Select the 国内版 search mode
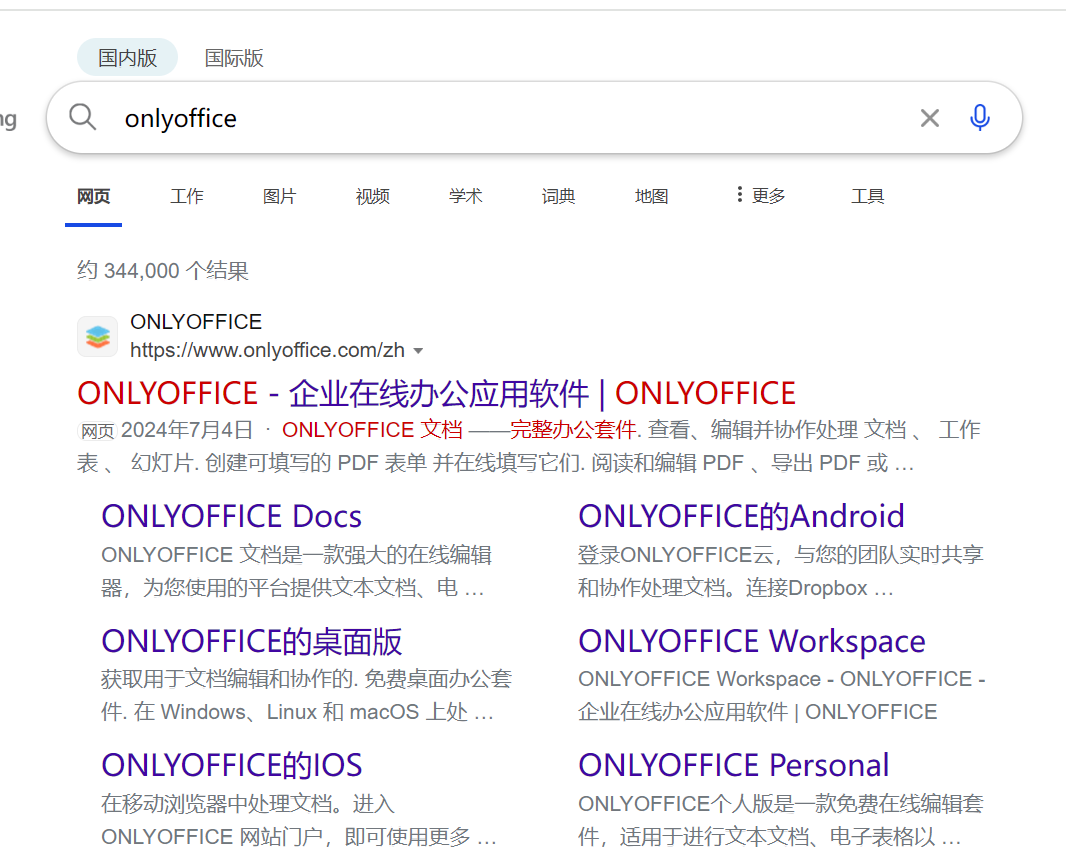The width and height of the screenshot is (1066, 866). click(127, 58)
